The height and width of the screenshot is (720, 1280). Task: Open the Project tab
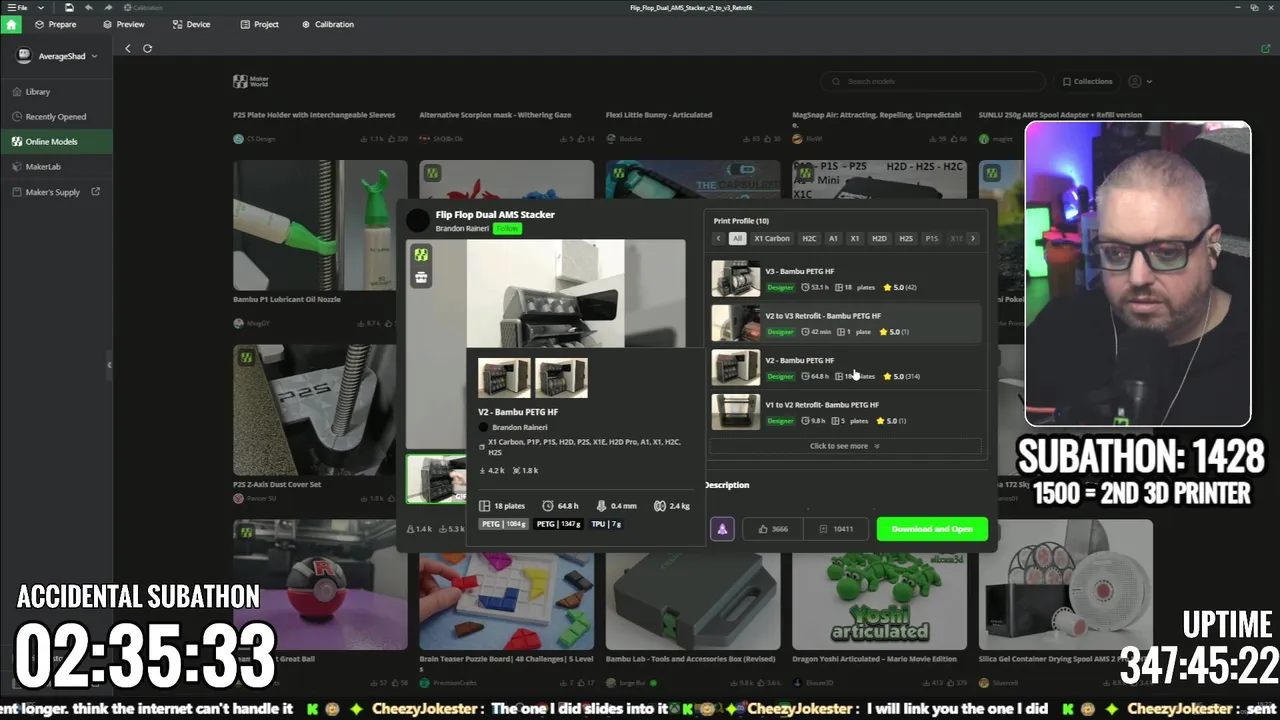click(x=259, y=24)
